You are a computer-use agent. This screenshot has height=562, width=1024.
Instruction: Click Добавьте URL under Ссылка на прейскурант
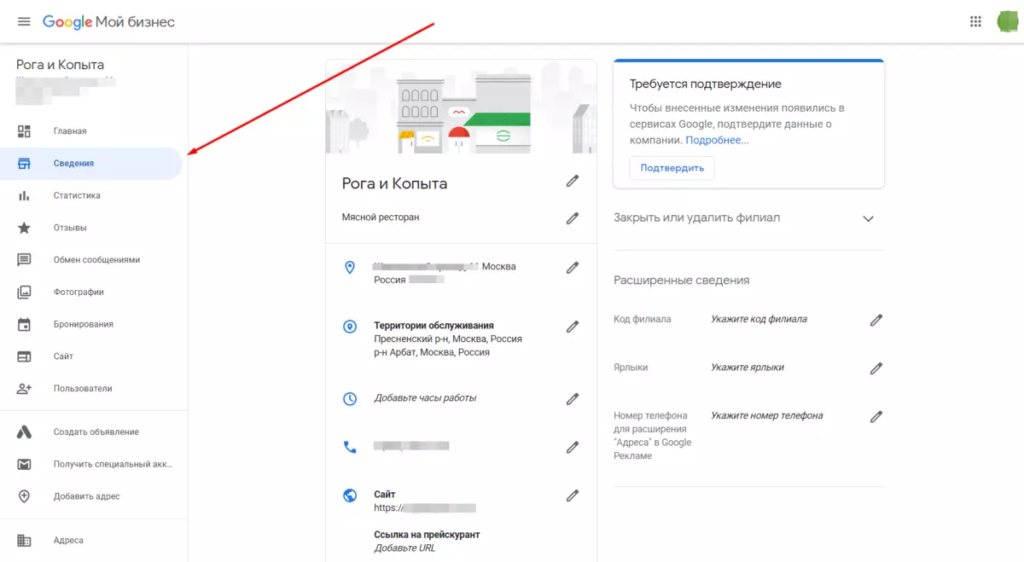click(404, 548)
